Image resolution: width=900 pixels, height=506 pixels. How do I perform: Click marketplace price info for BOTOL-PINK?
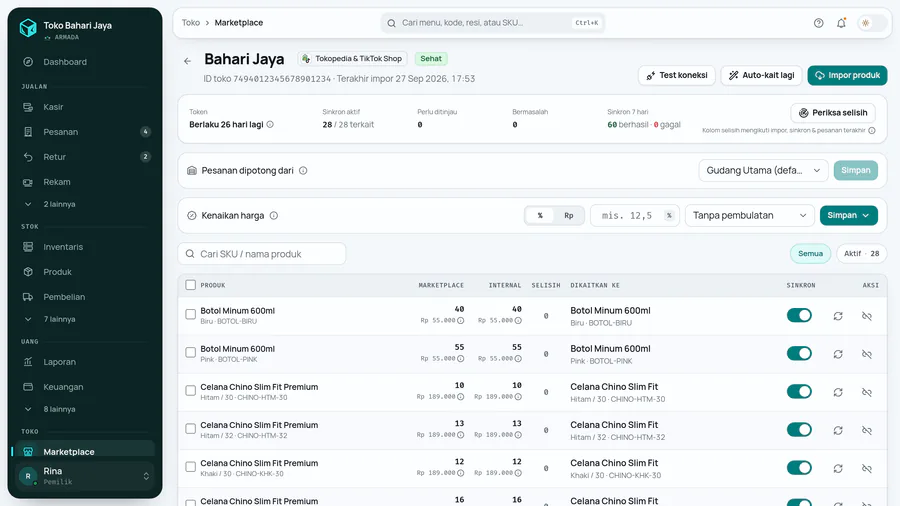(x=460, y=359)
